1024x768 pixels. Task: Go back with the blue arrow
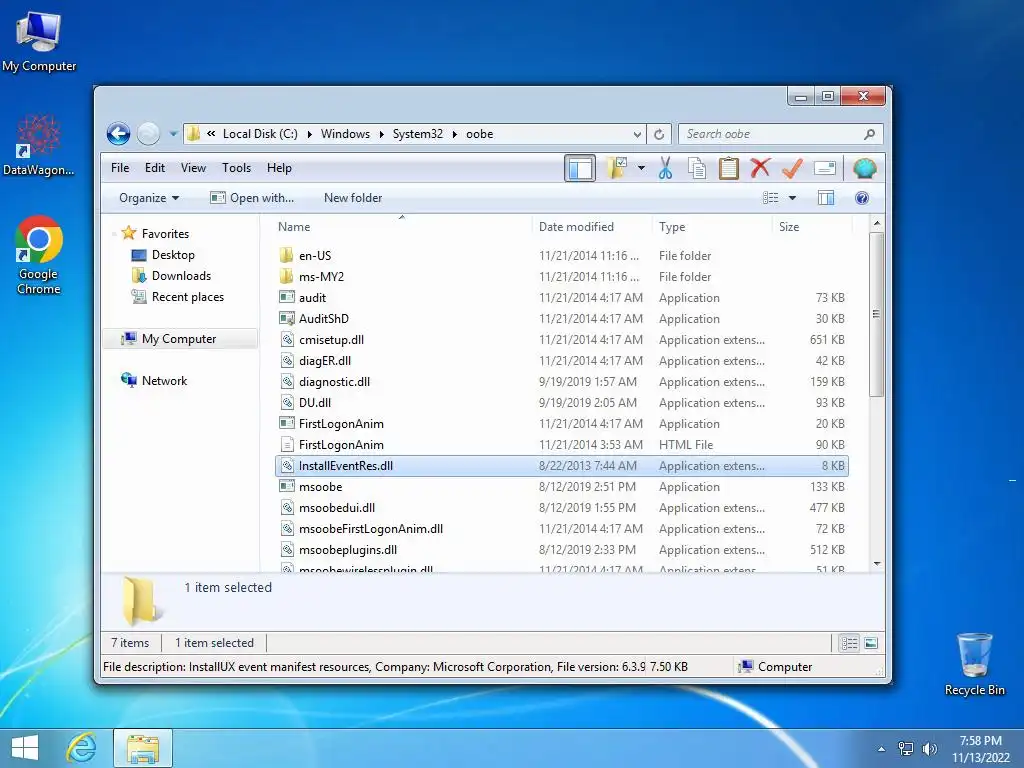tap(118, 134)
